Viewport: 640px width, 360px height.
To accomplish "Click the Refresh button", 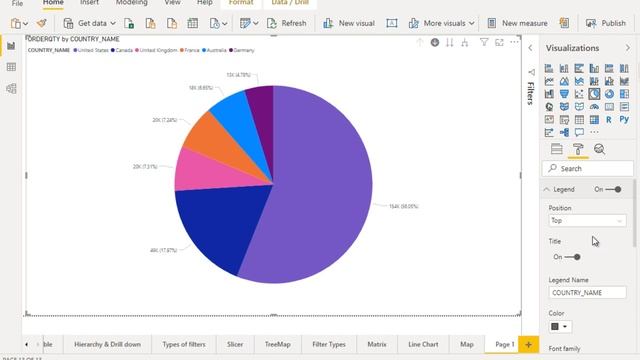I will click(x=287, y=23).
